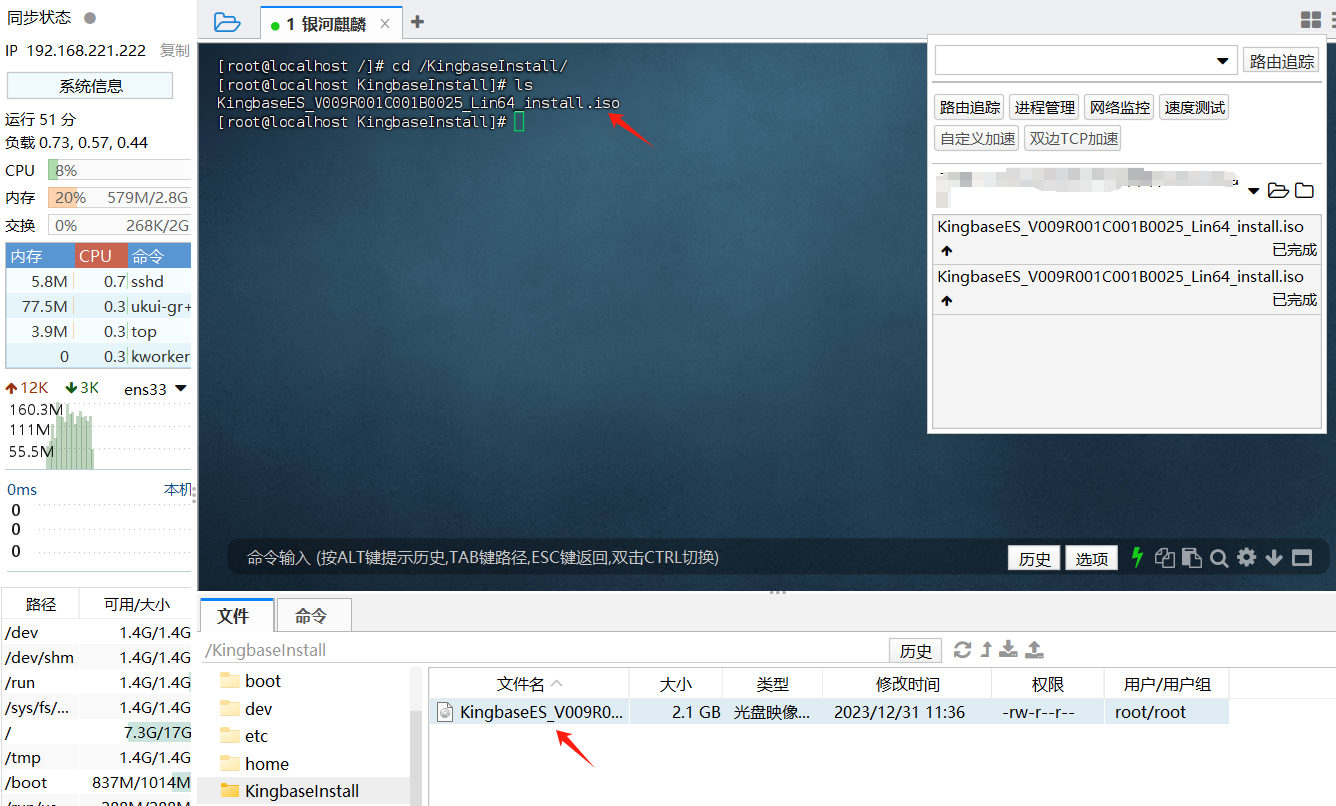The image size is (1336, 806).
Task: Add a new tab with the plus icon
Action: (x=418, y=22)
